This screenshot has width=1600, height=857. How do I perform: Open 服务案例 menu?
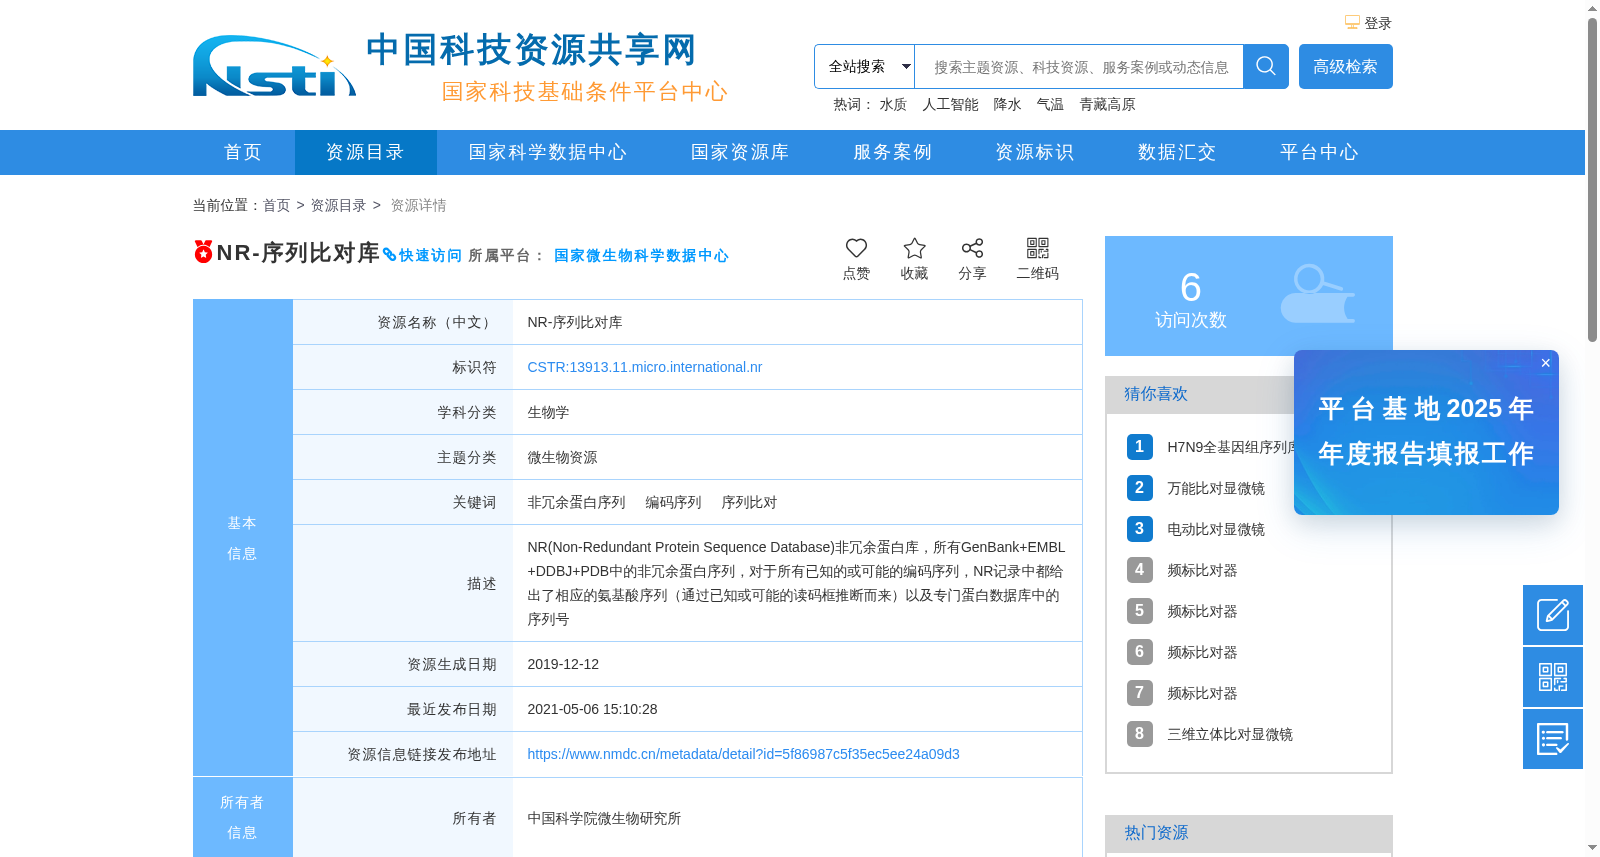coord(892,152)
